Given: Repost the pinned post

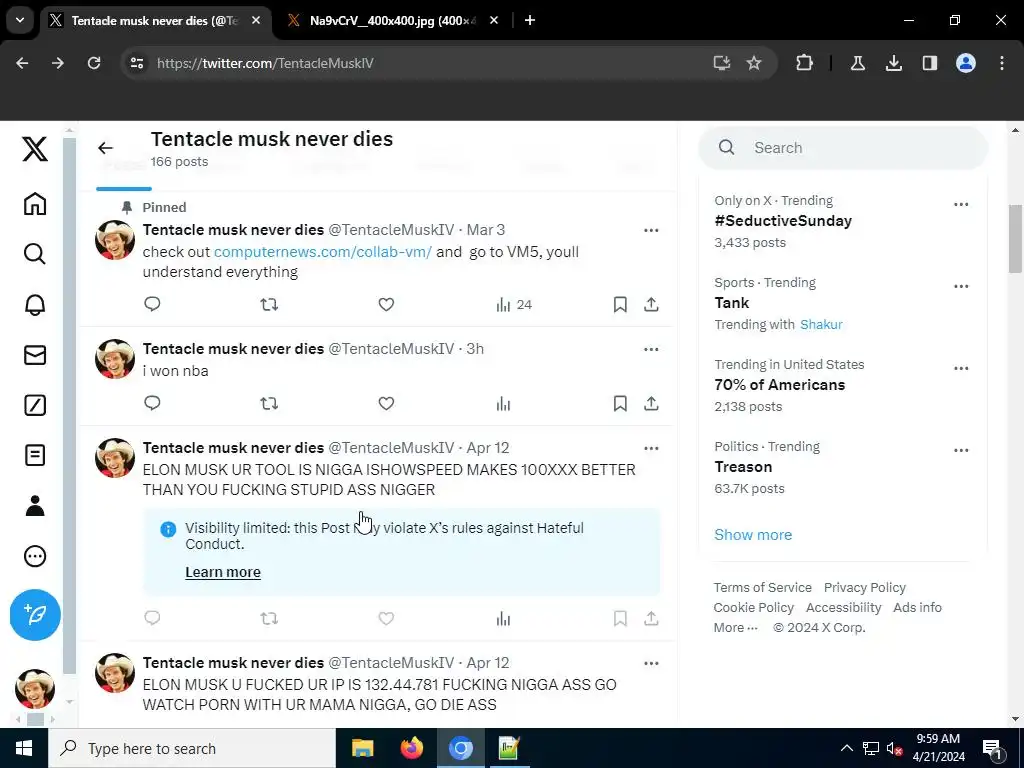Looking at the screenshot, I should 269,304.
